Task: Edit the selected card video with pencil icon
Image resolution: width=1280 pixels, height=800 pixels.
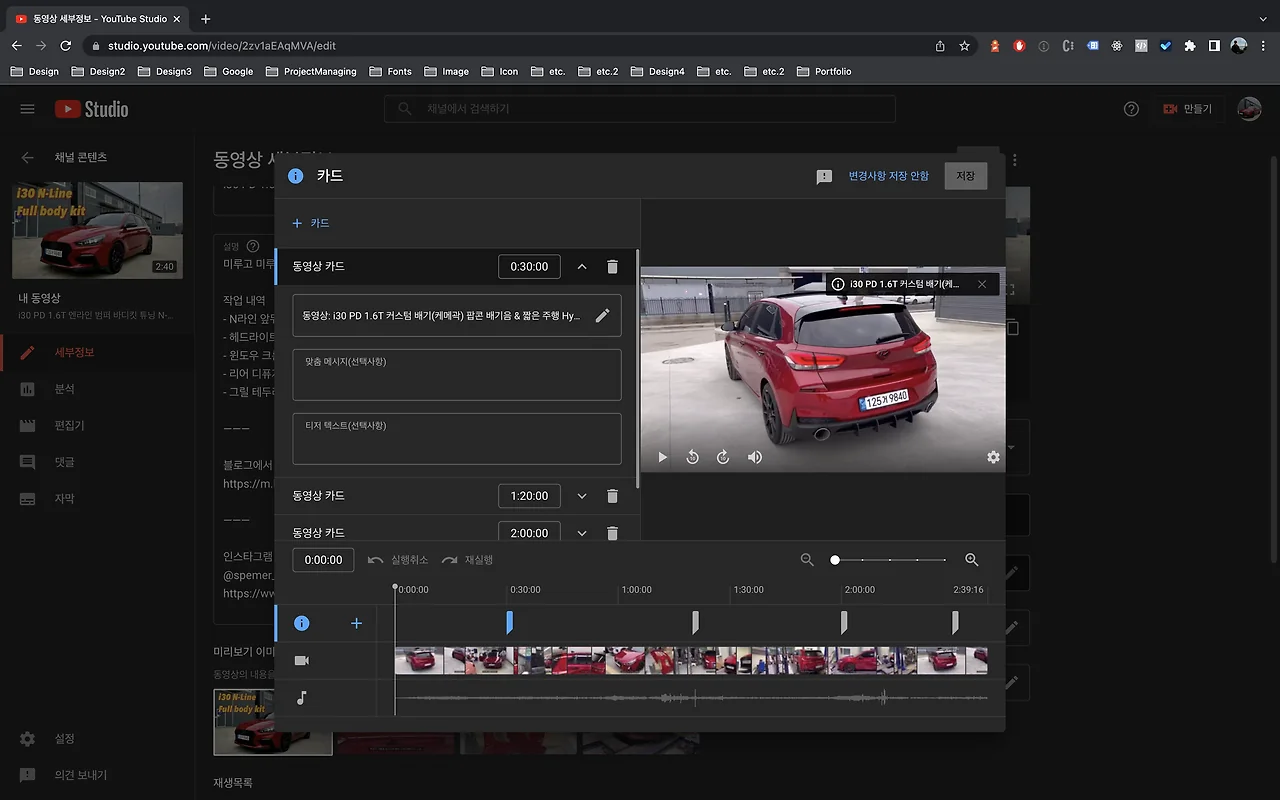Action: click(602, 316)
